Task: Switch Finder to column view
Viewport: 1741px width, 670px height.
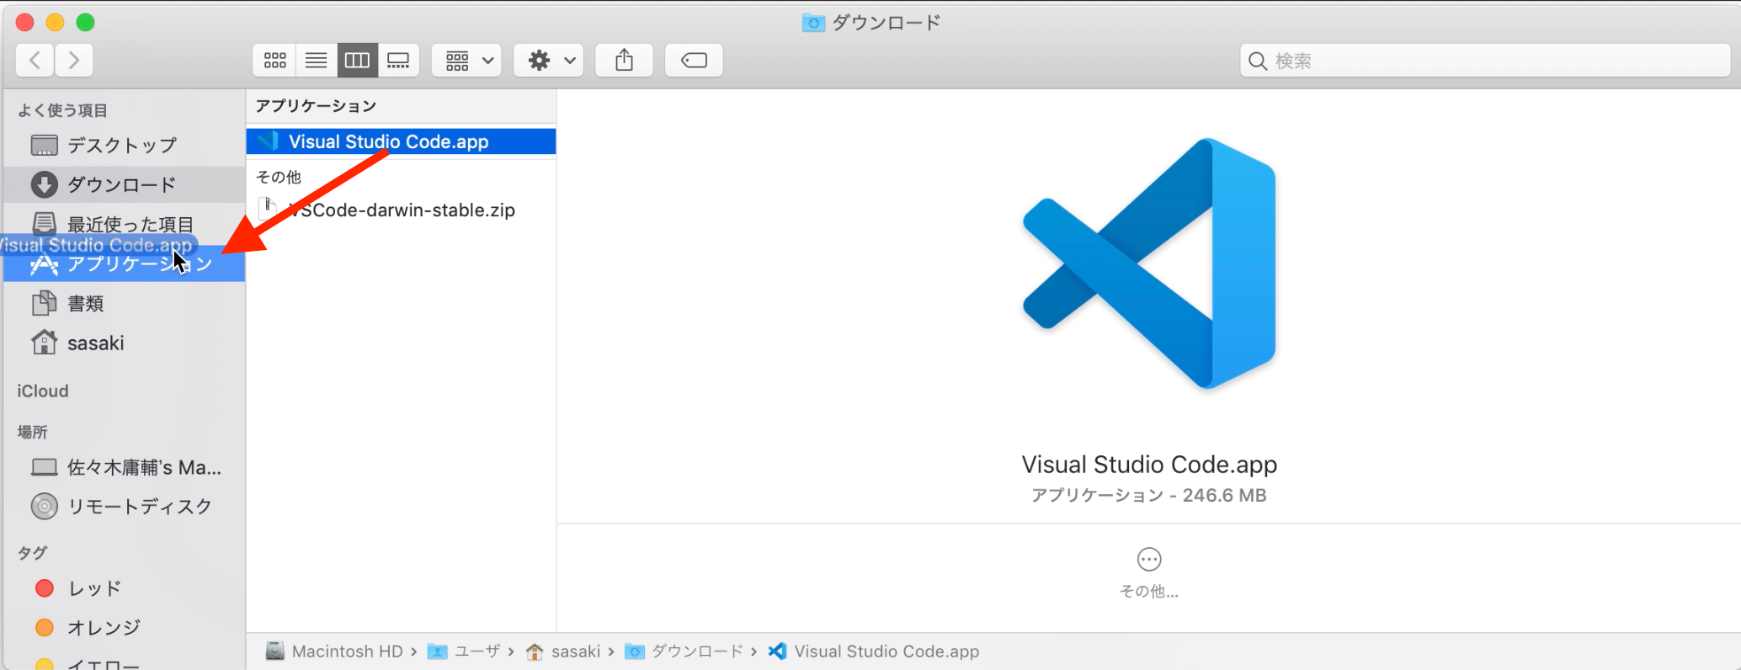Action: point(357,60)
